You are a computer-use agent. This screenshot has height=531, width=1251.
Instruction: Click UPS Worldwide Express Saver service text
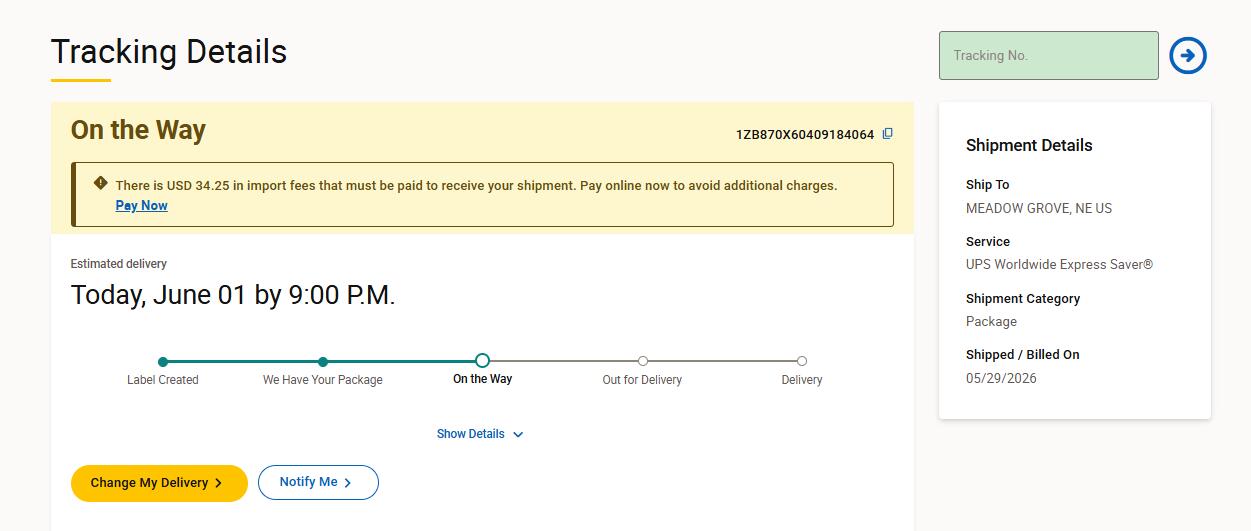pyautogui.click(x=1059, y=265)
